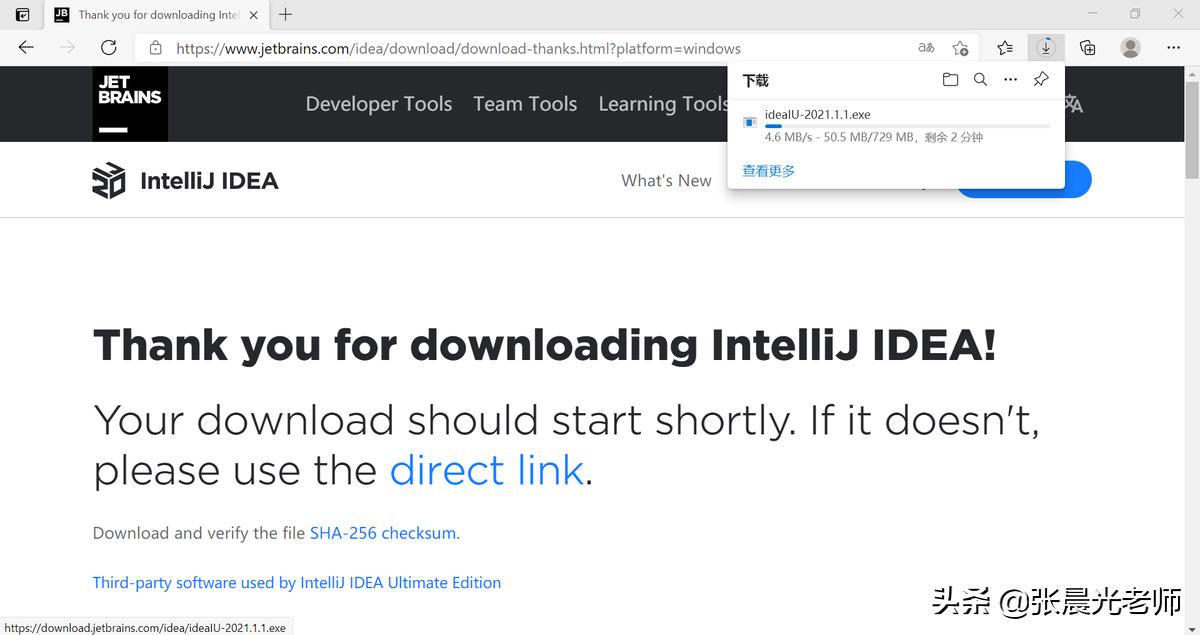Image resolution: width=1200 pixels, height=635 pixels.
Task: View site security lock information
Action: (155, 48)
